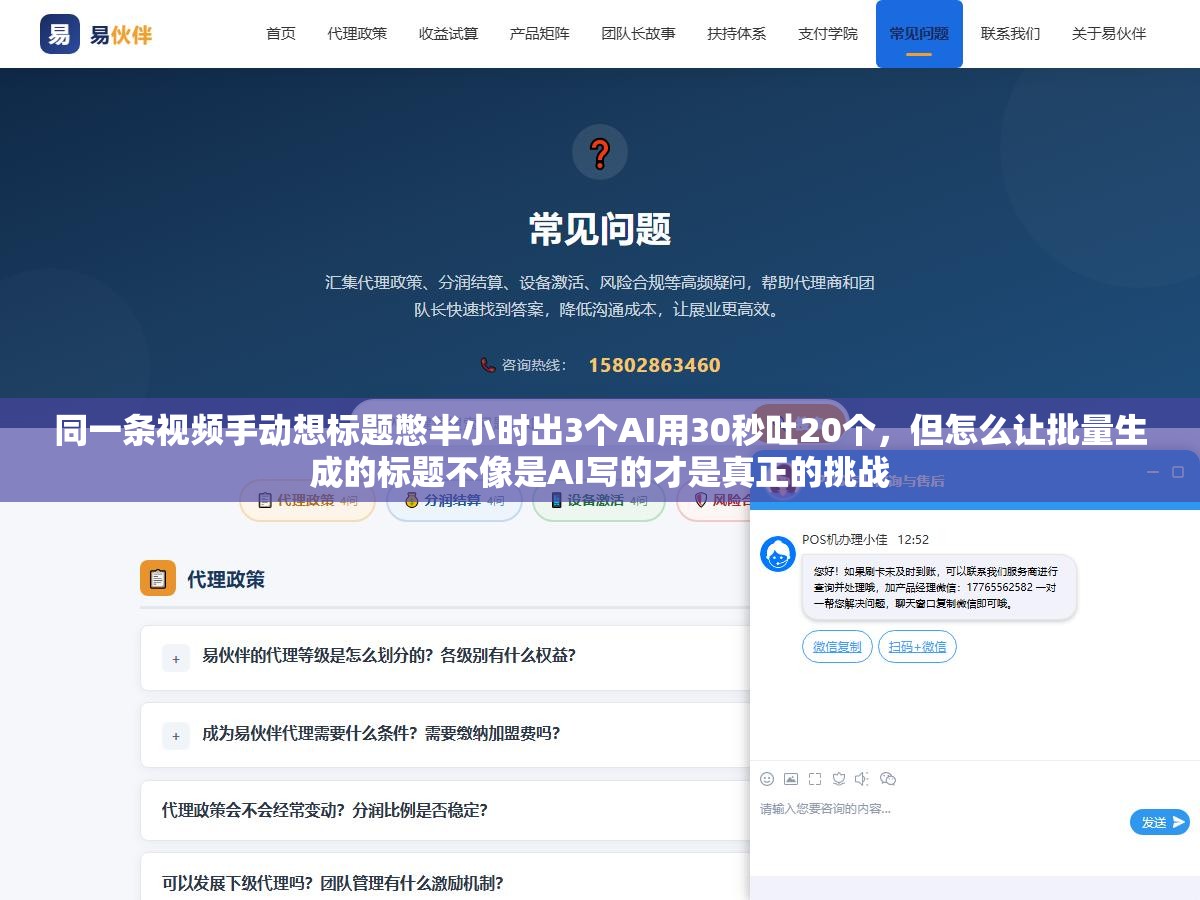1200x900 pixels.
Task: Click hotline number 15802863460
Action: pos(654,365)
